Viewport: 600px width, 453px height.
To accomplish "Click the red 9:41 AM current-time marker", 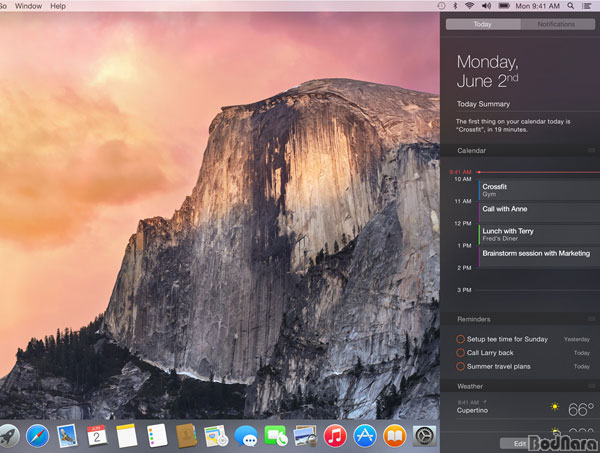I will 461,172.
